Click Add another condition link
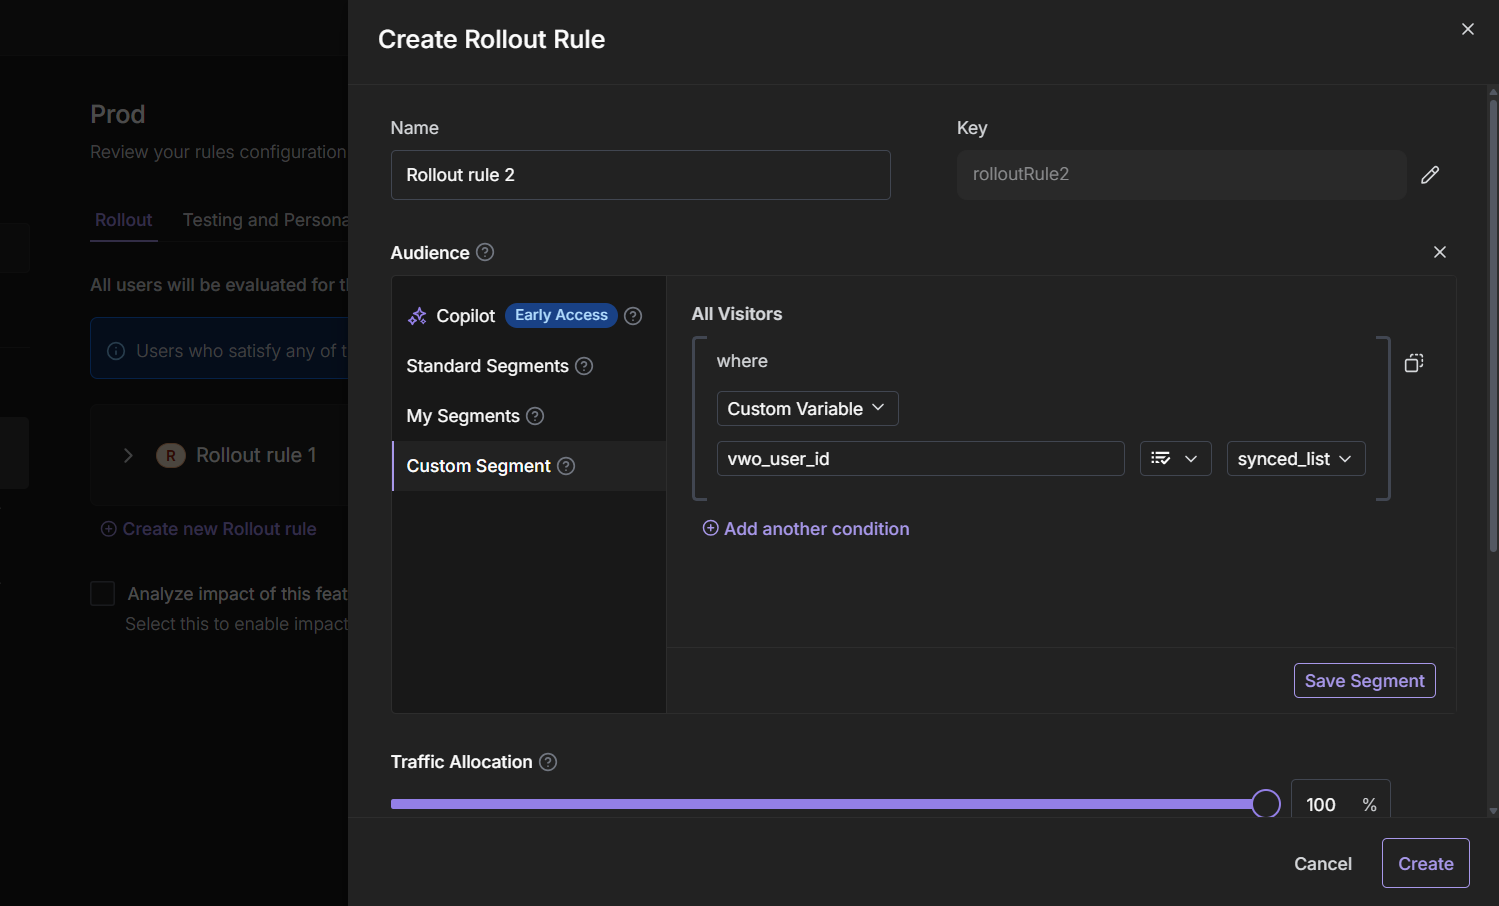The height and width of the screenshot is (906, 1499). [806, 529]
